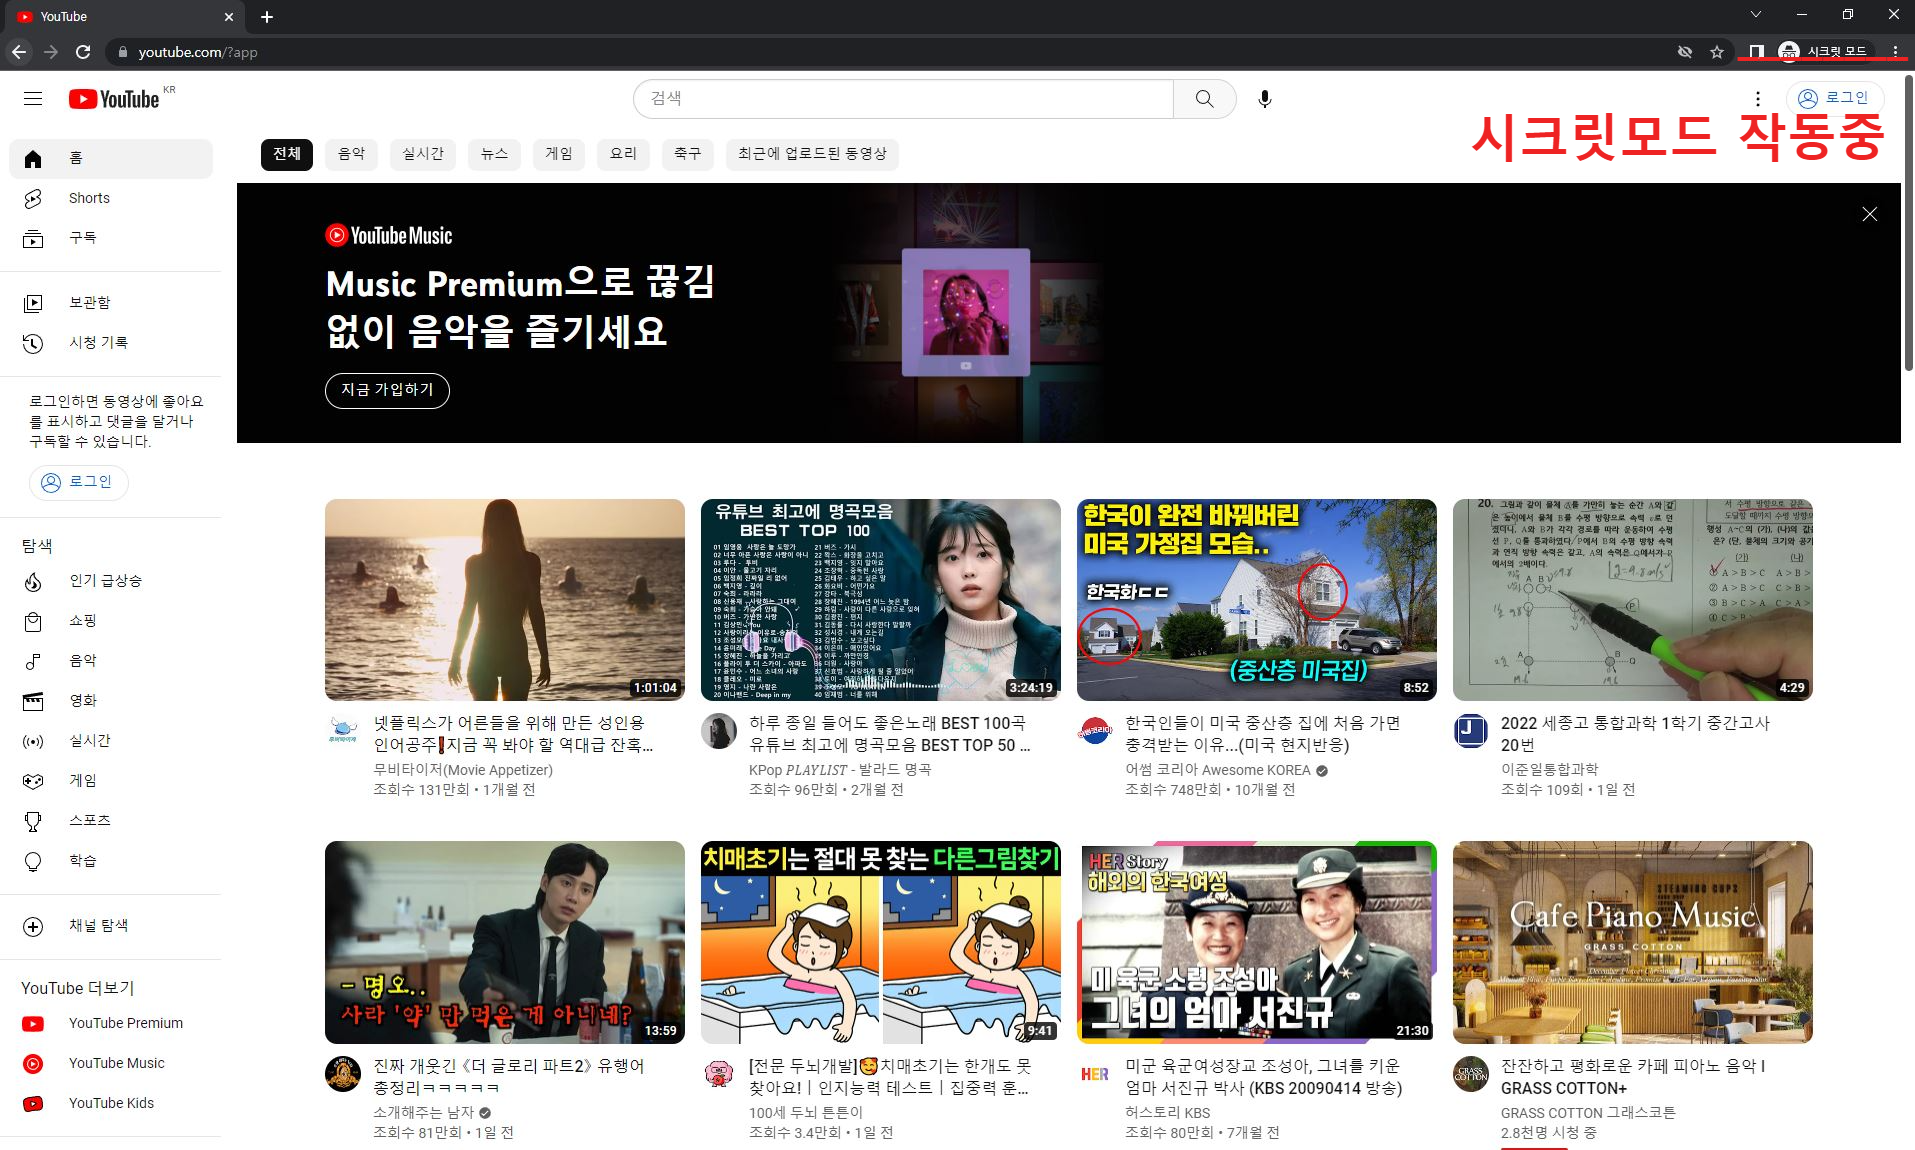The image size is (1915, 1150).
Task: Open channel 소개해주는 남자
Action: click(423, 1112)
